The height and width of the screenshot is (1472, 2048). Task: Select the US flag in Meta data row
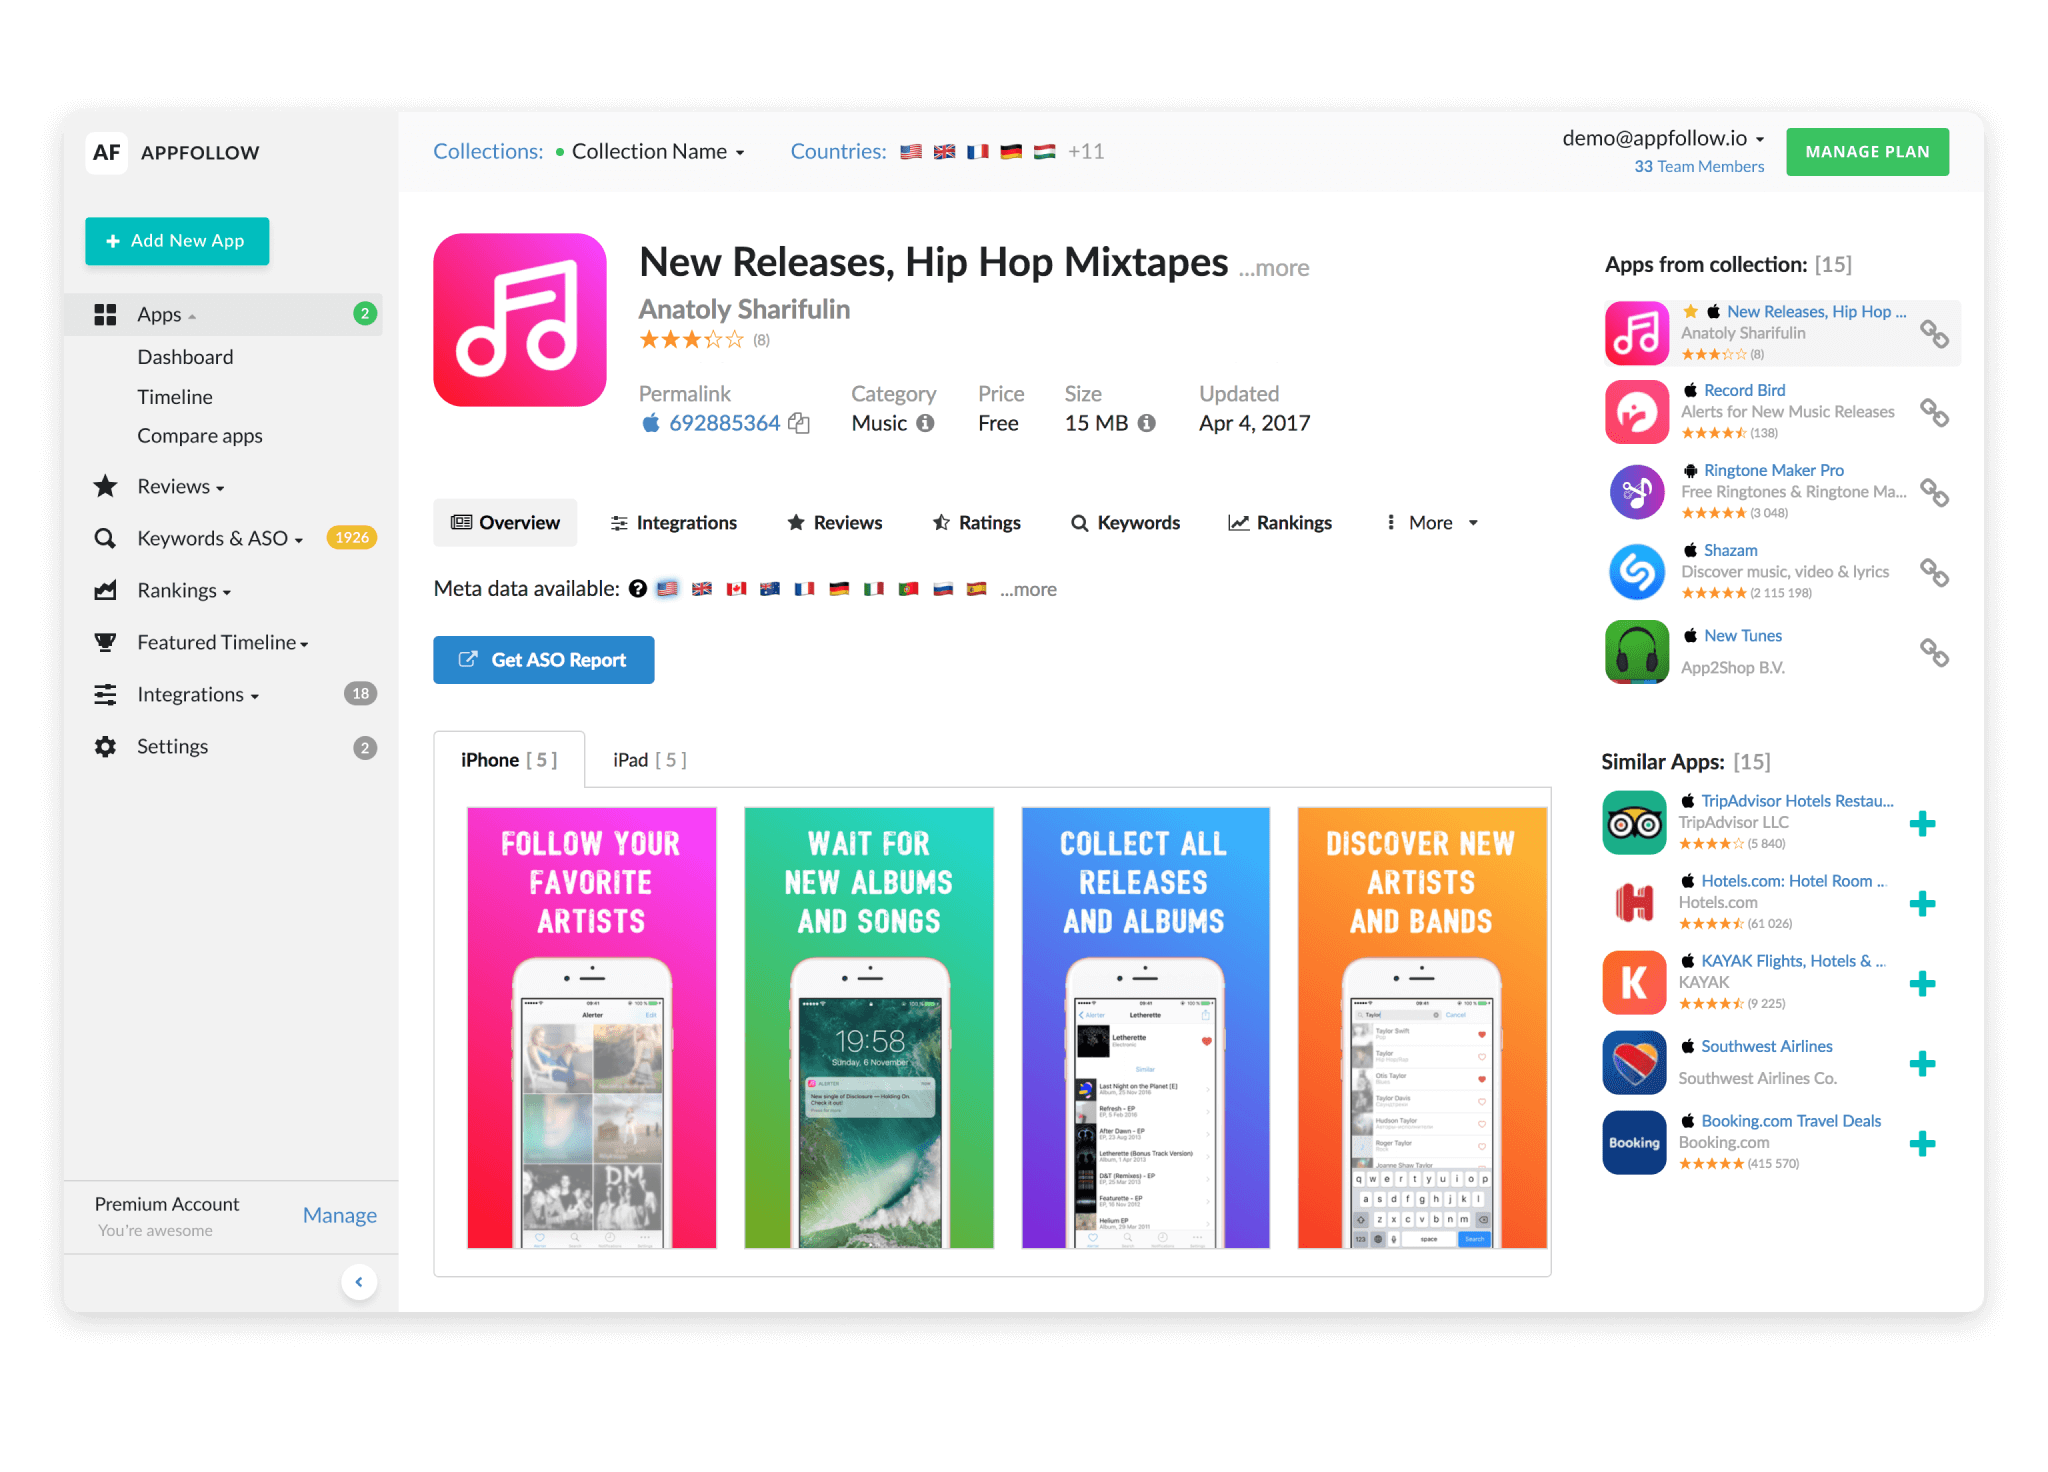[x=668, y=589]
